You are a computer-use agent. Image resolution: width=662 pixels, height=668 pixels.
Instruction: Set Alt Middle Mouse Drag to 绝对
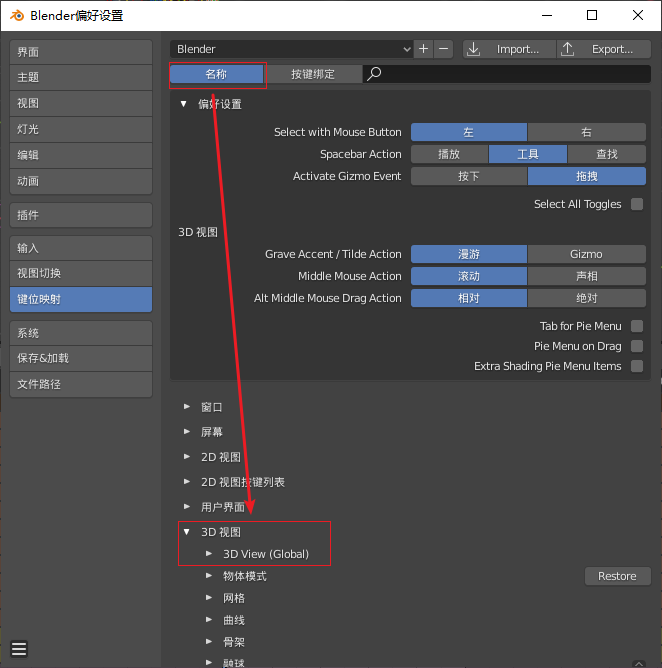click(587, 298)
